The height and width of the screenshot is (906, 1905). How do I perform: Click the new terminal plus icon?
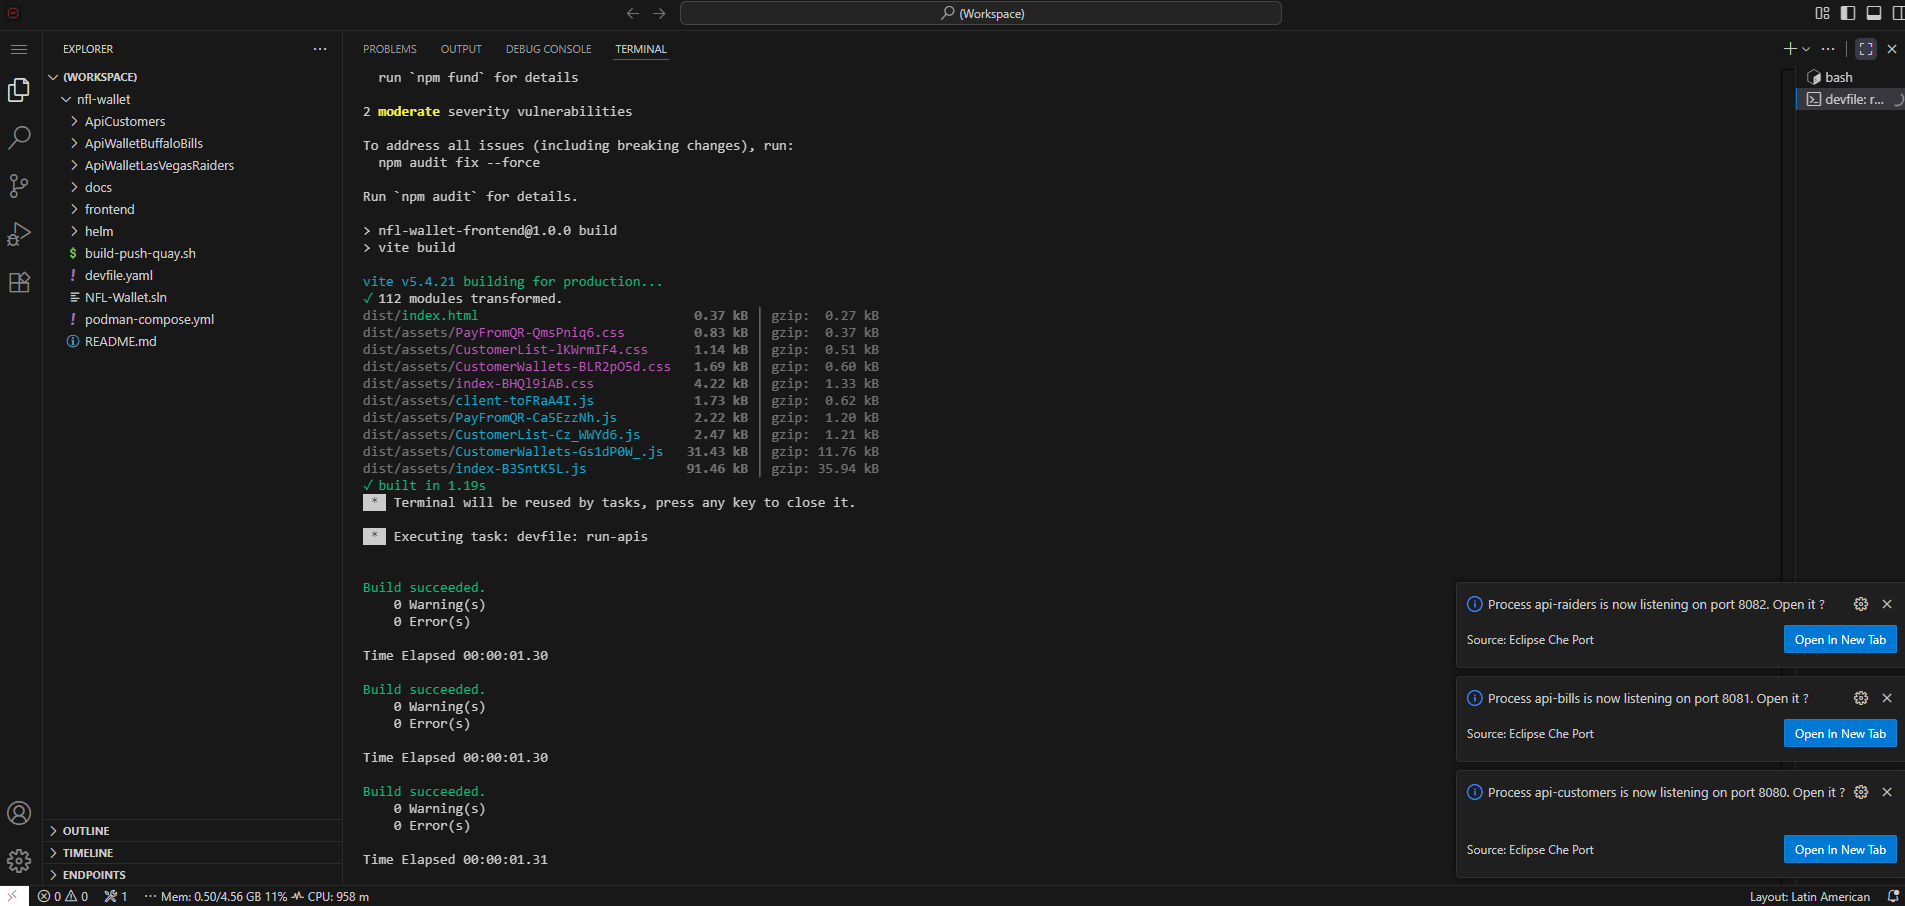click(x=1789, y=49)
